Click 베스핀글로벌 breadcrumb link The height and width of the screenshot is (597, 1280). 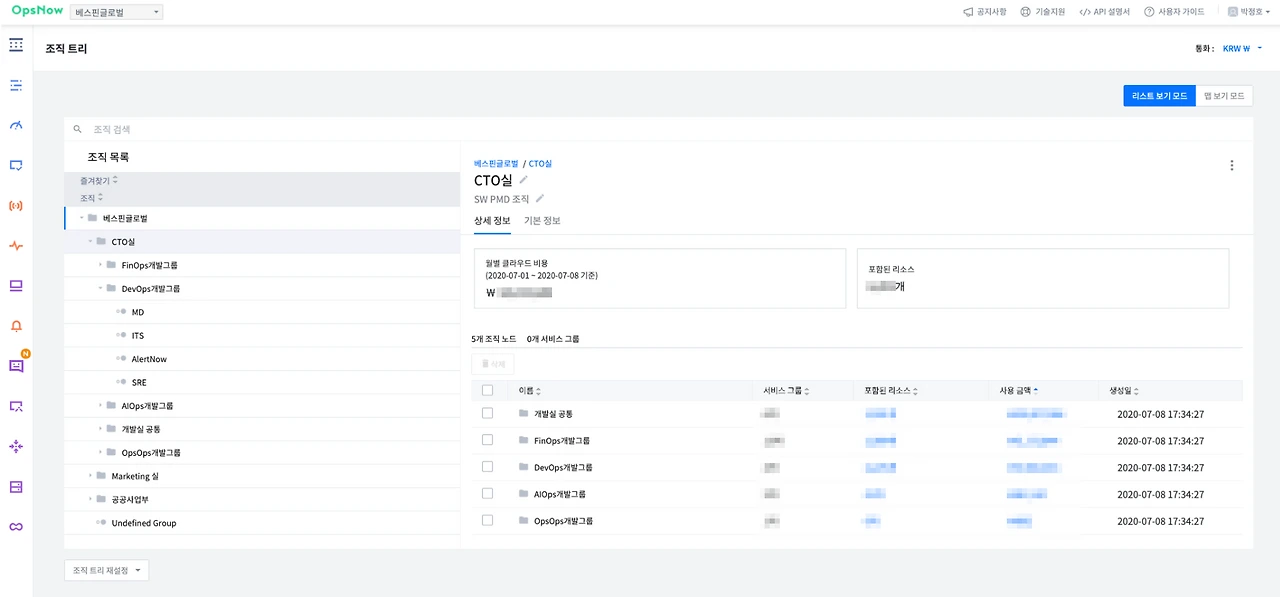click(496, 163)
